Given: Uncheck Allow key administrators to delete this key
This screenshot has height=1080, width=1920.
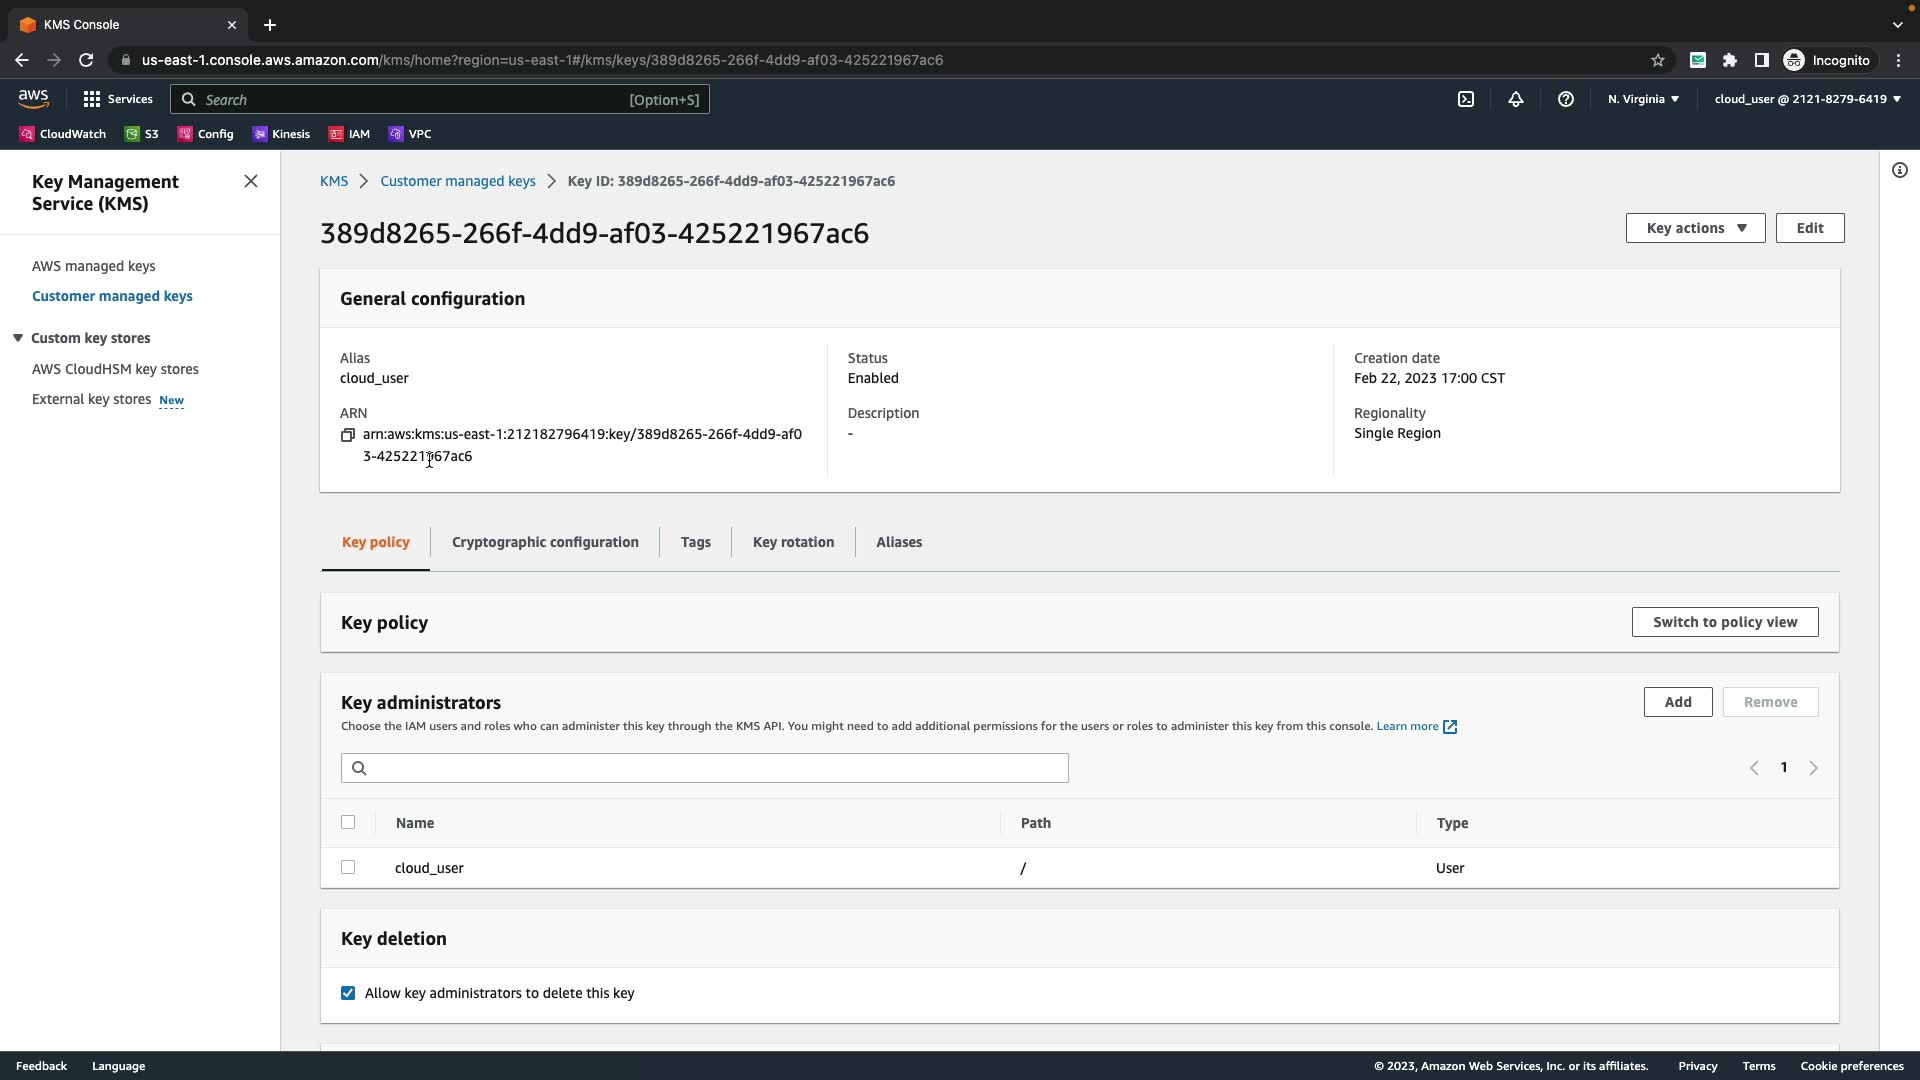Looking at the screenshot, I should [348, 993].
